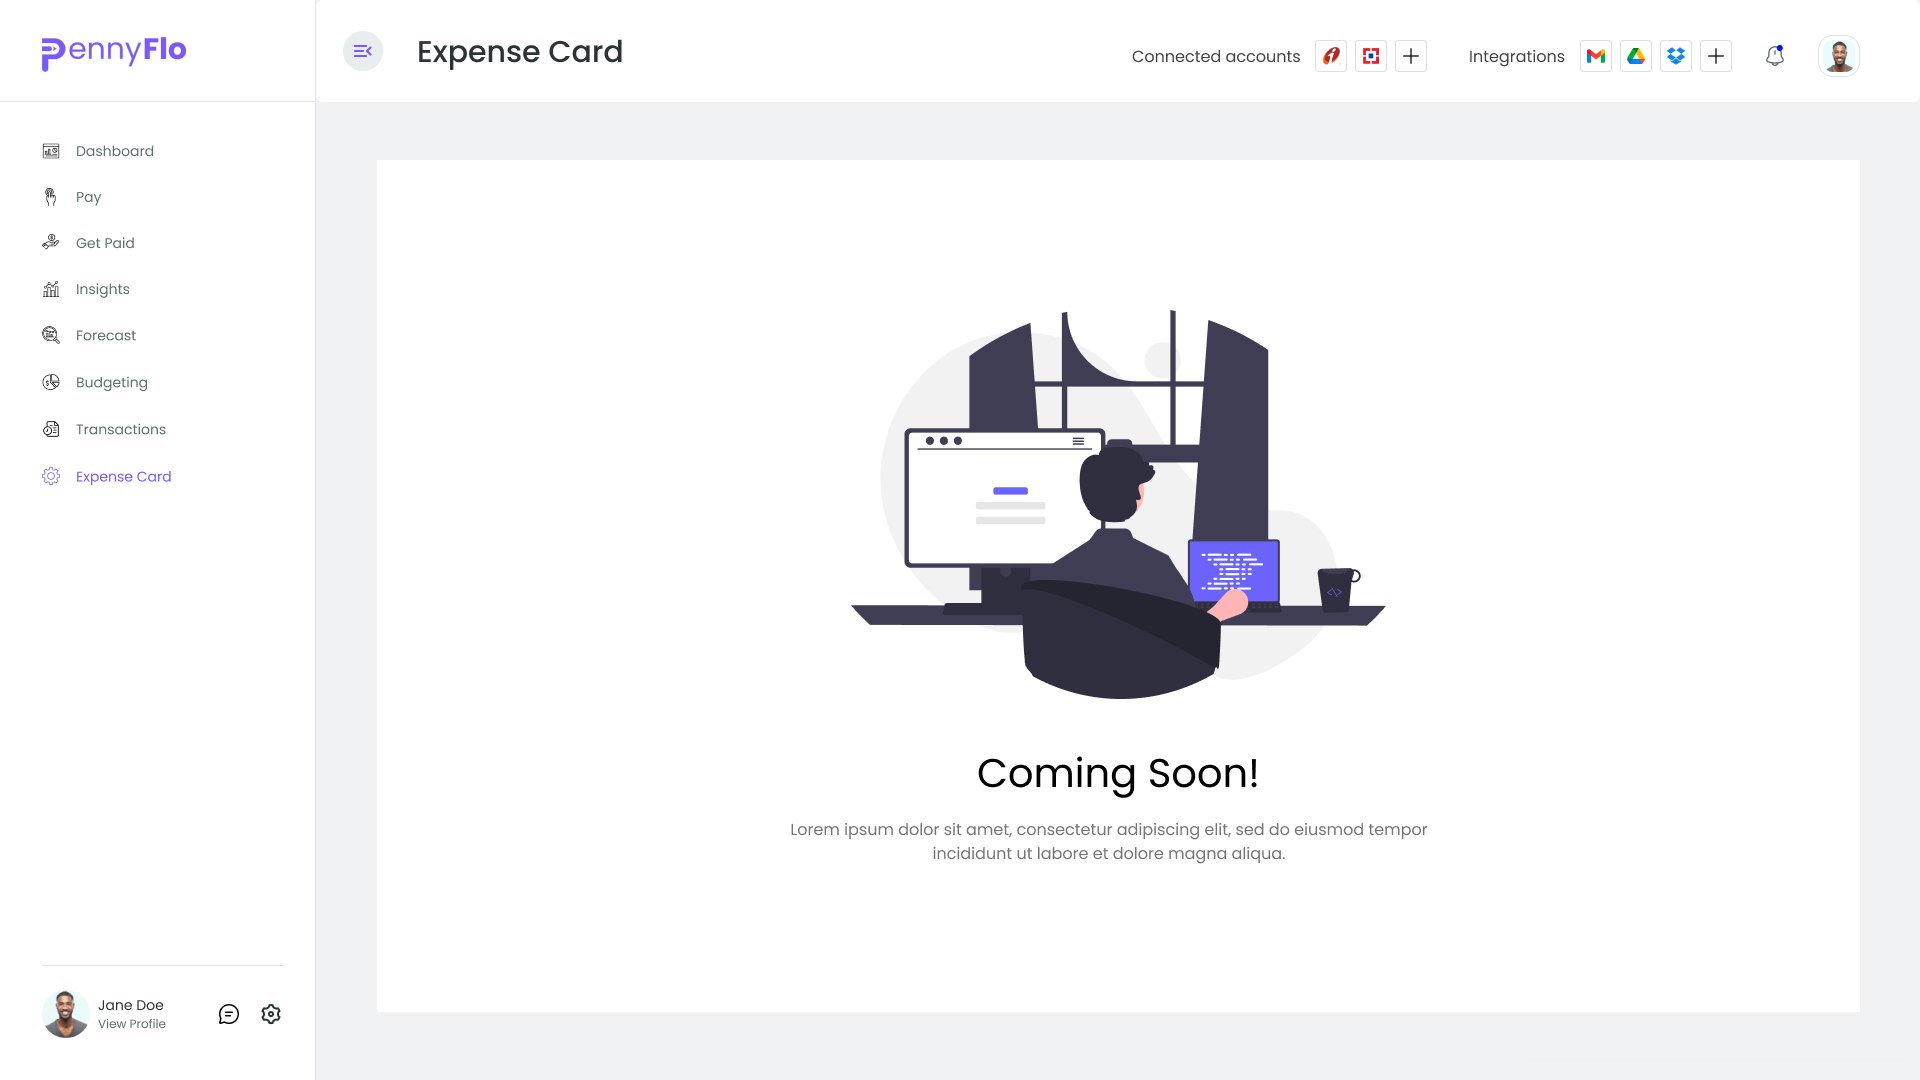Click the first red bank account icon

(x=1331, y=56)
